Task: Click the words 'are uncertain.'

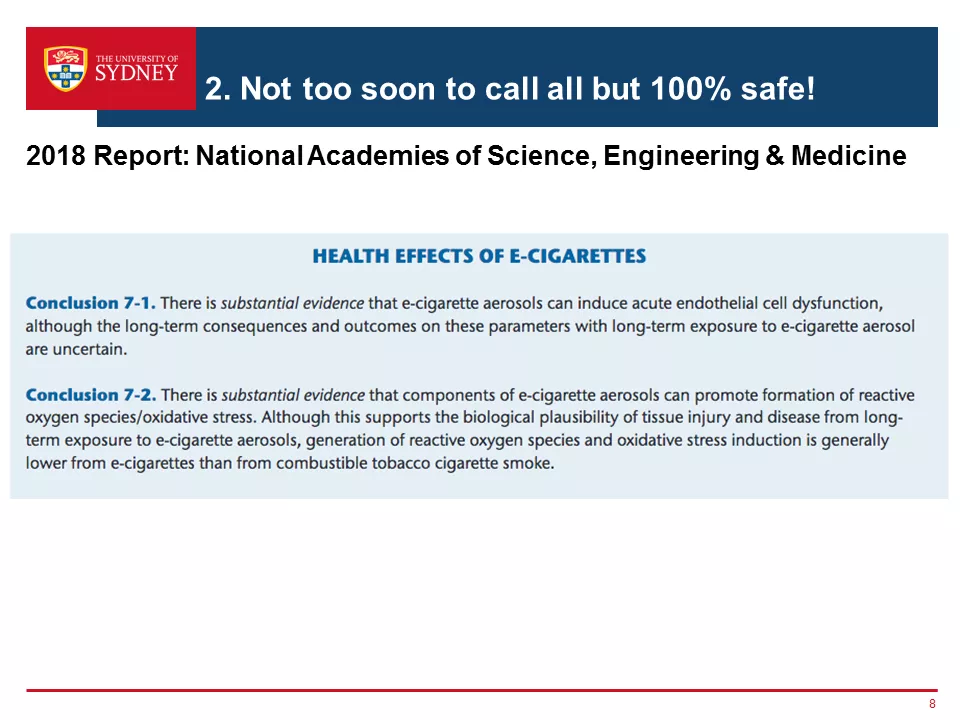Action: [x=77, y=349]
